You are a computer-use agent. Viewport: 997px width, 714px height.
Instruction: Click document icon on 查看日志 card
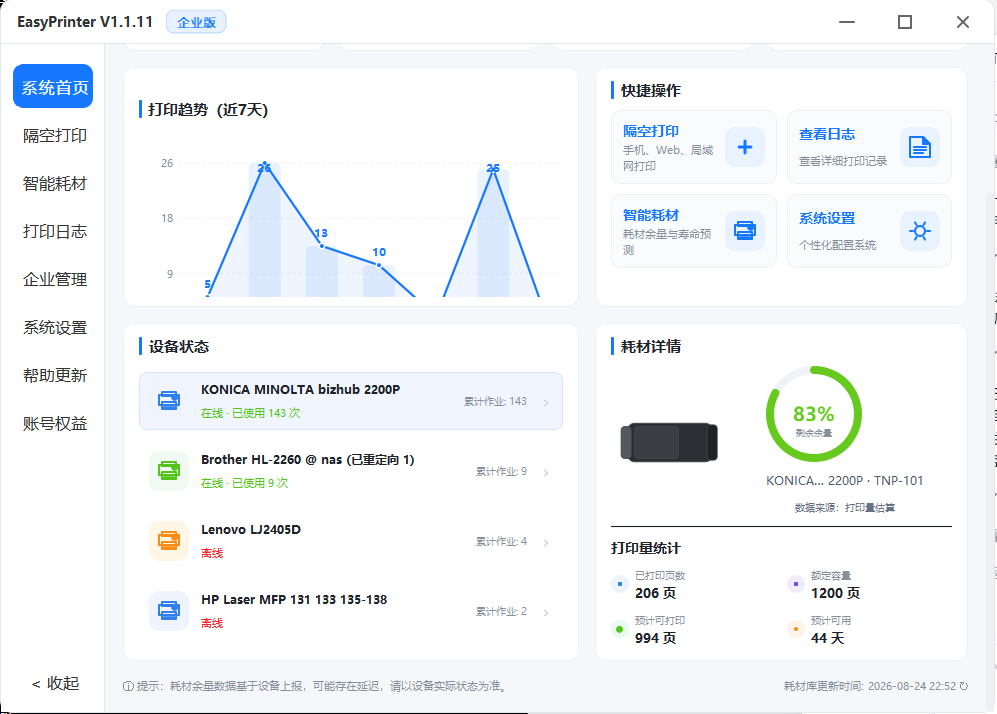pyautogui.click(x=919, y=148)
